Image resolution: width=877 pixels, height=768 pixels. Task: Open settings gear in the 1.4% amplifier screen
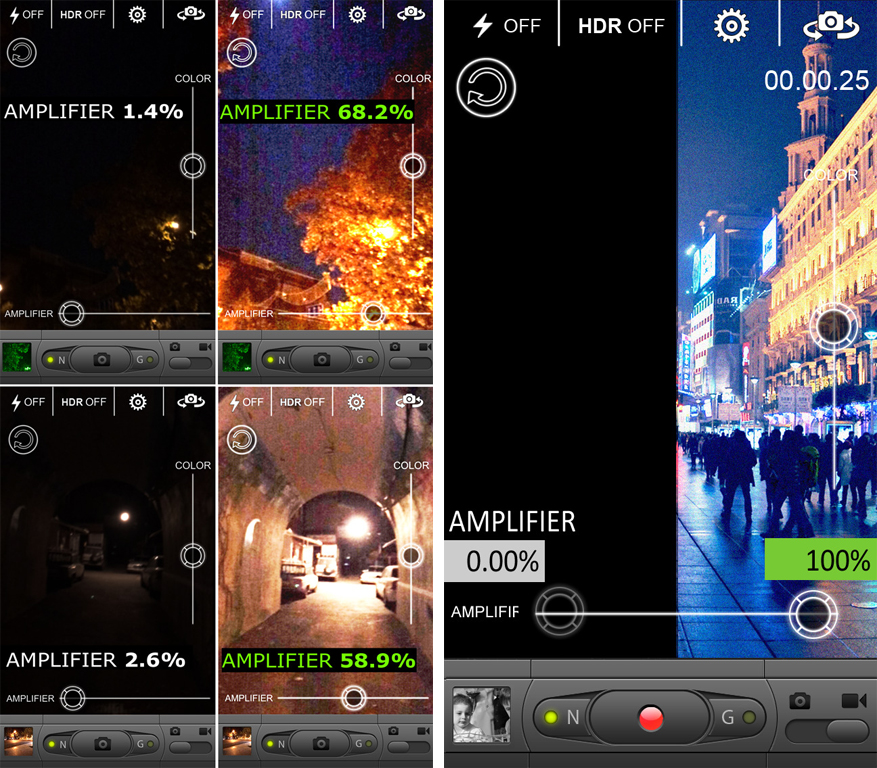138,14
